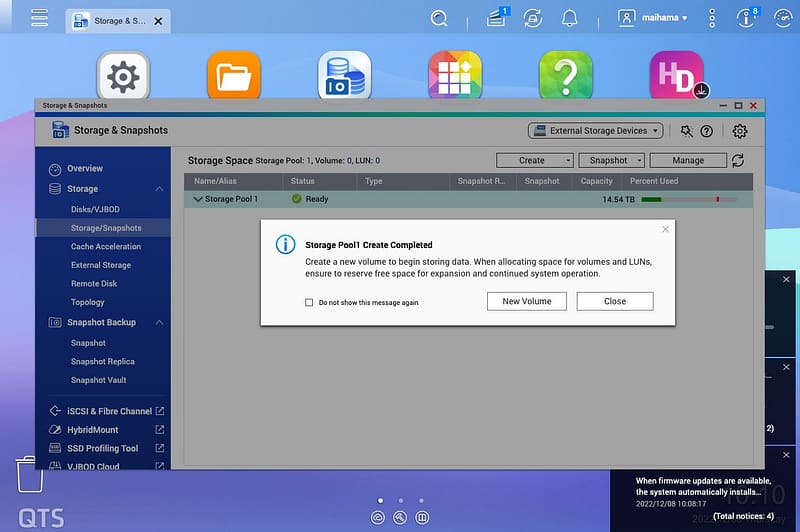Click the first circular icon in bottom desktop bar
This screenshot has height=532, width=800.
click(378, 518)
